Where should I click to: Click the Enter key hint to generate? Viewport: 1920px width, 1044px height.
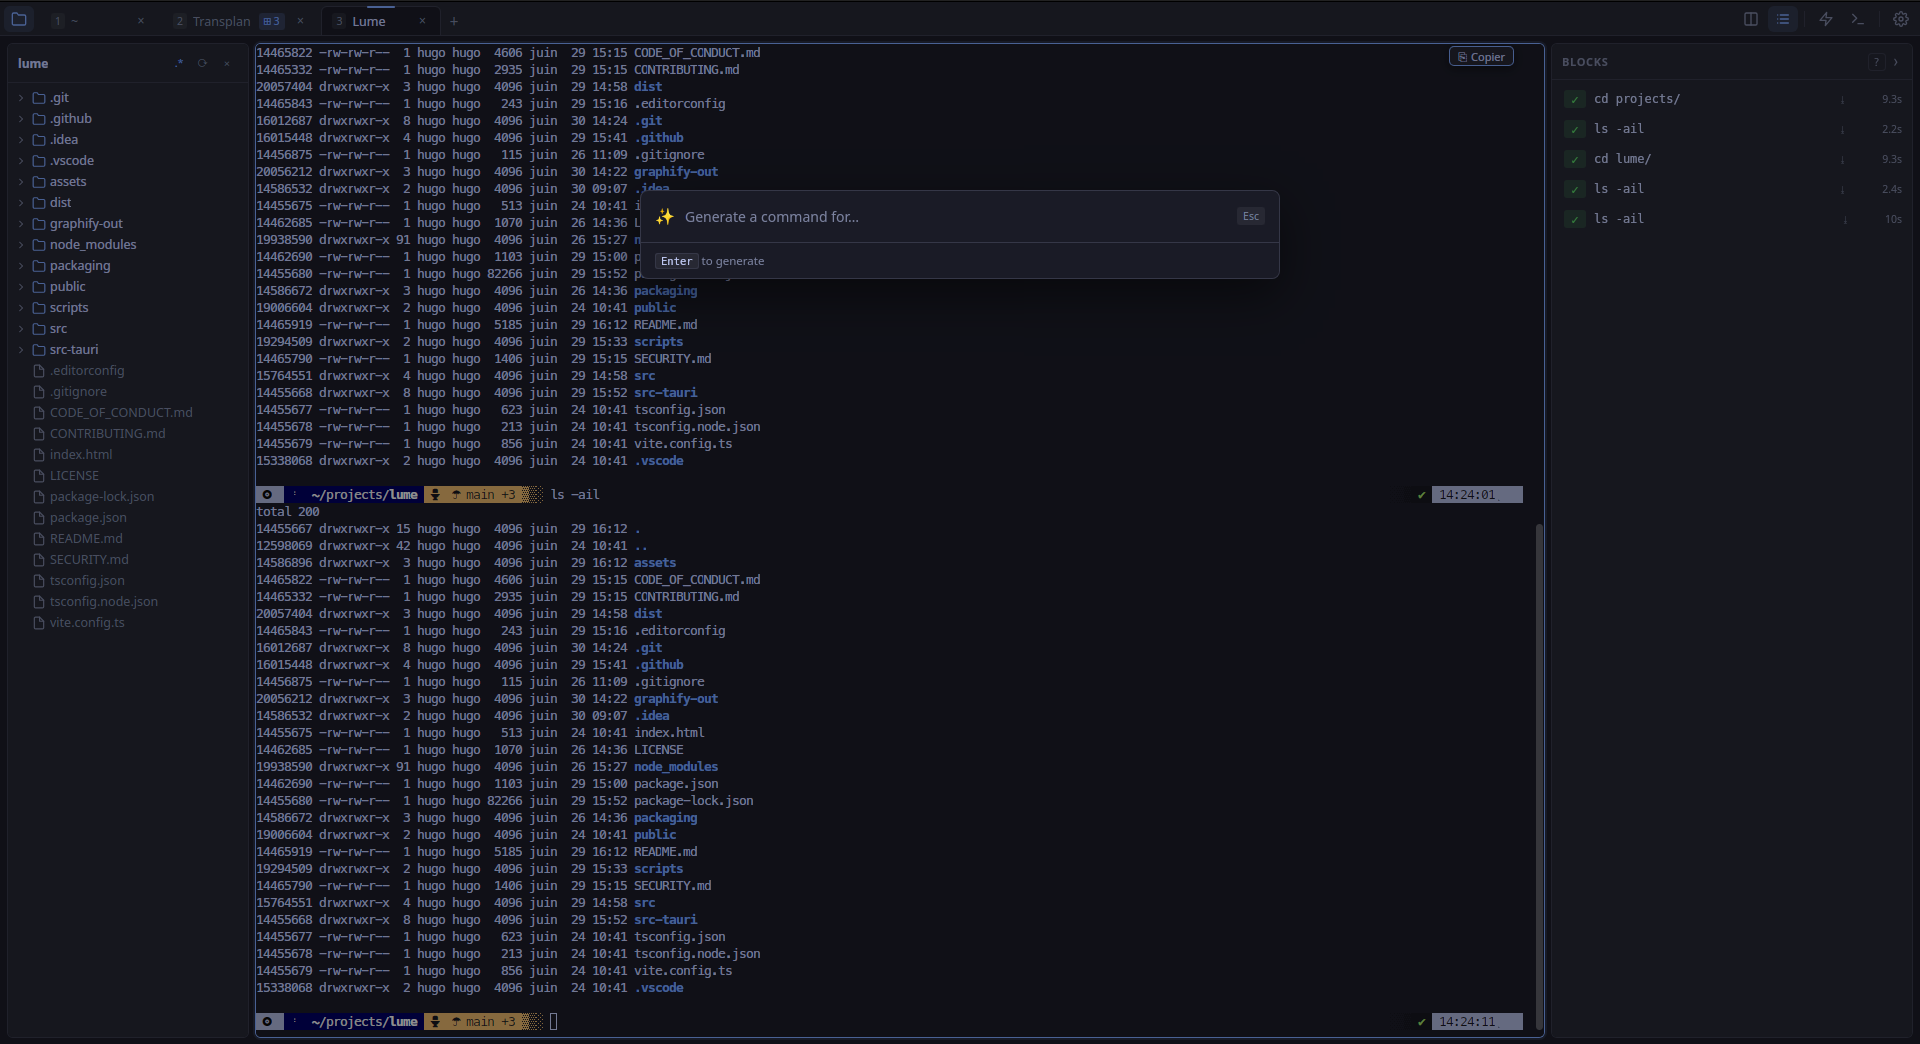[676, 261]
